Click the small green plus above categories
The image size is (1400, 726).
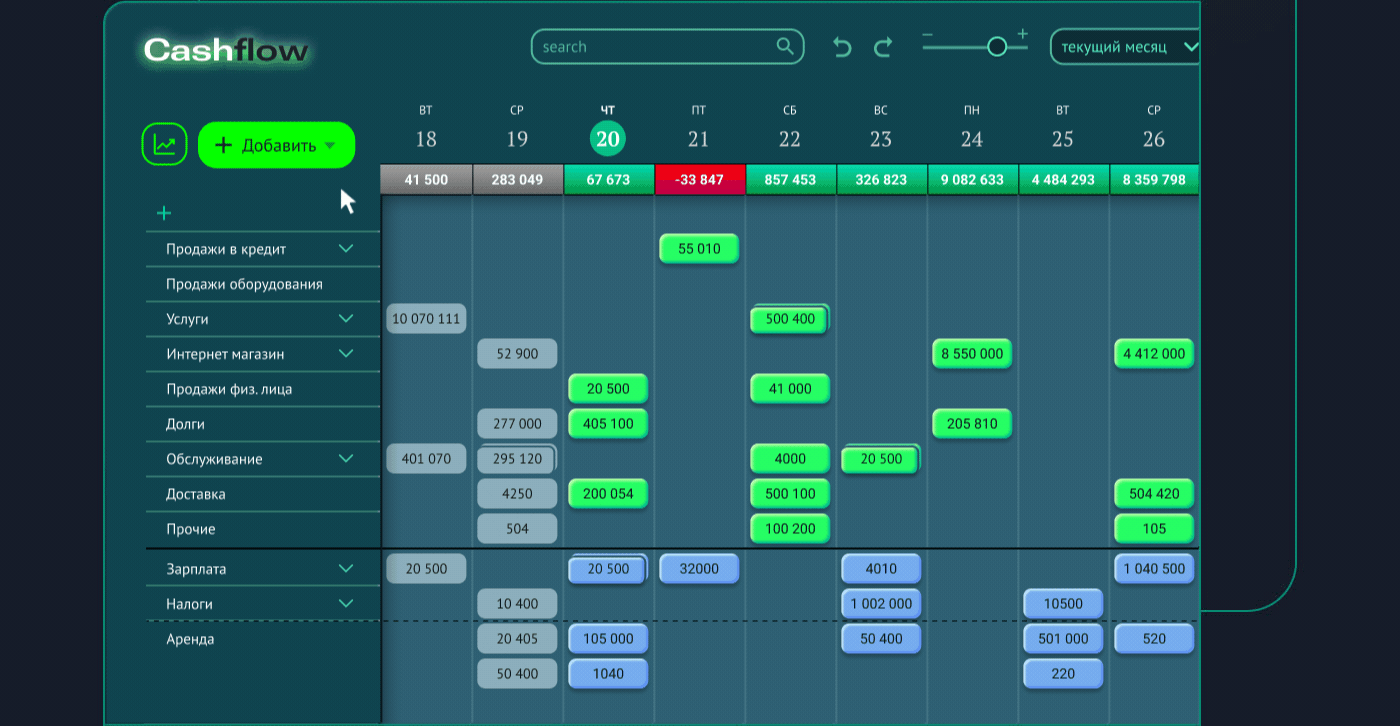coord(164,213)
